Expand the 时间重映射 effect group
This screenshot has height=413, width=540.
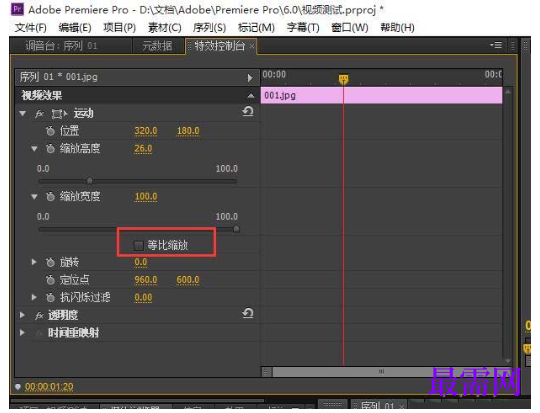(22, 333)
